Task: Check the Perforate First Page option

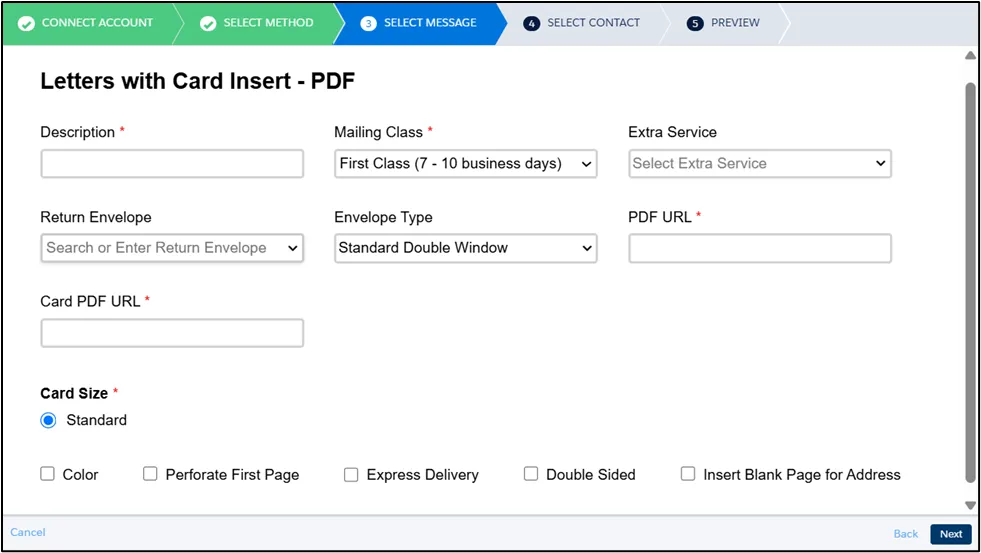Action: coord(150,474)
